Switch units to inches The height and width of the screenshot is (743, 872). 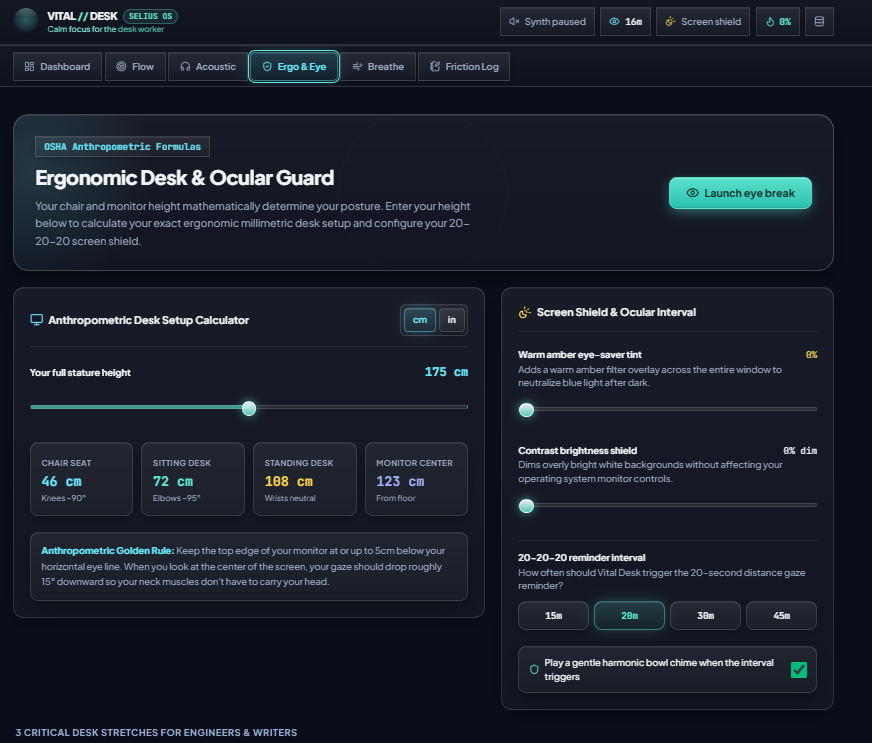coord(452,320)
